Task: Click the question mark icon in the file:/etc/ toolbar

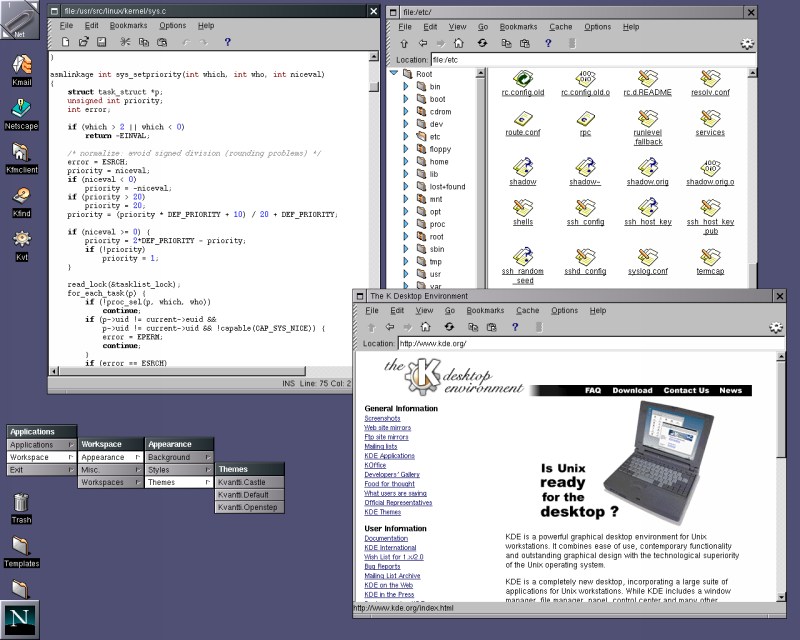Action: pyautogui.click(x=548, y=43)
